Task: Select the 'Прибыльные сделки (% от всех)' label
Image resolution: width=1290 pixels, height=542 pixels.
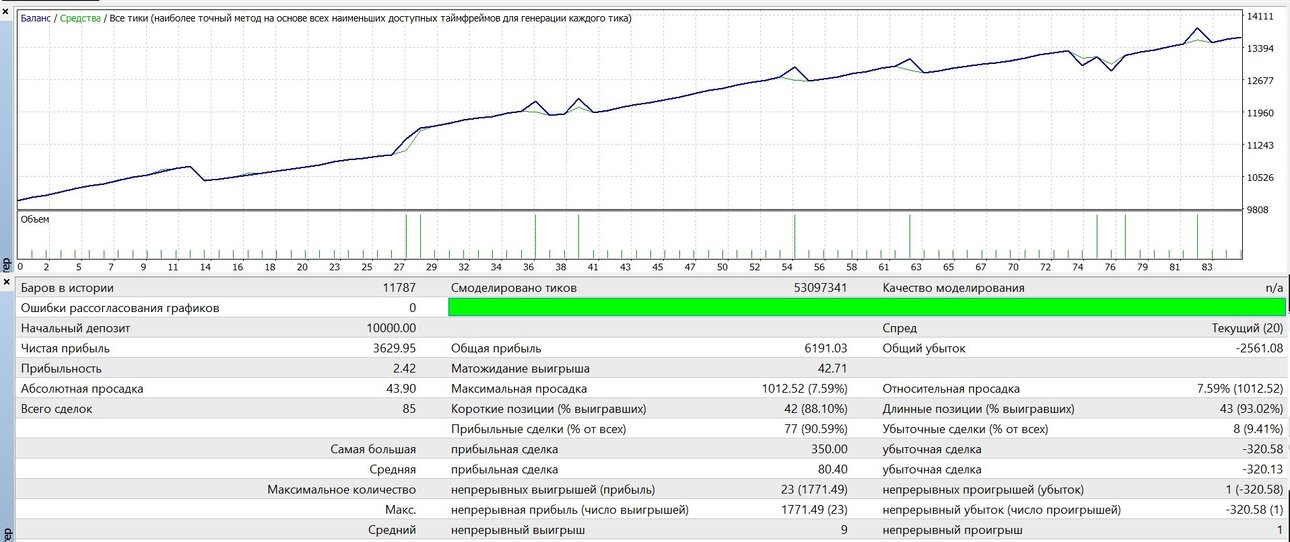Action: [x=539, y=428]
